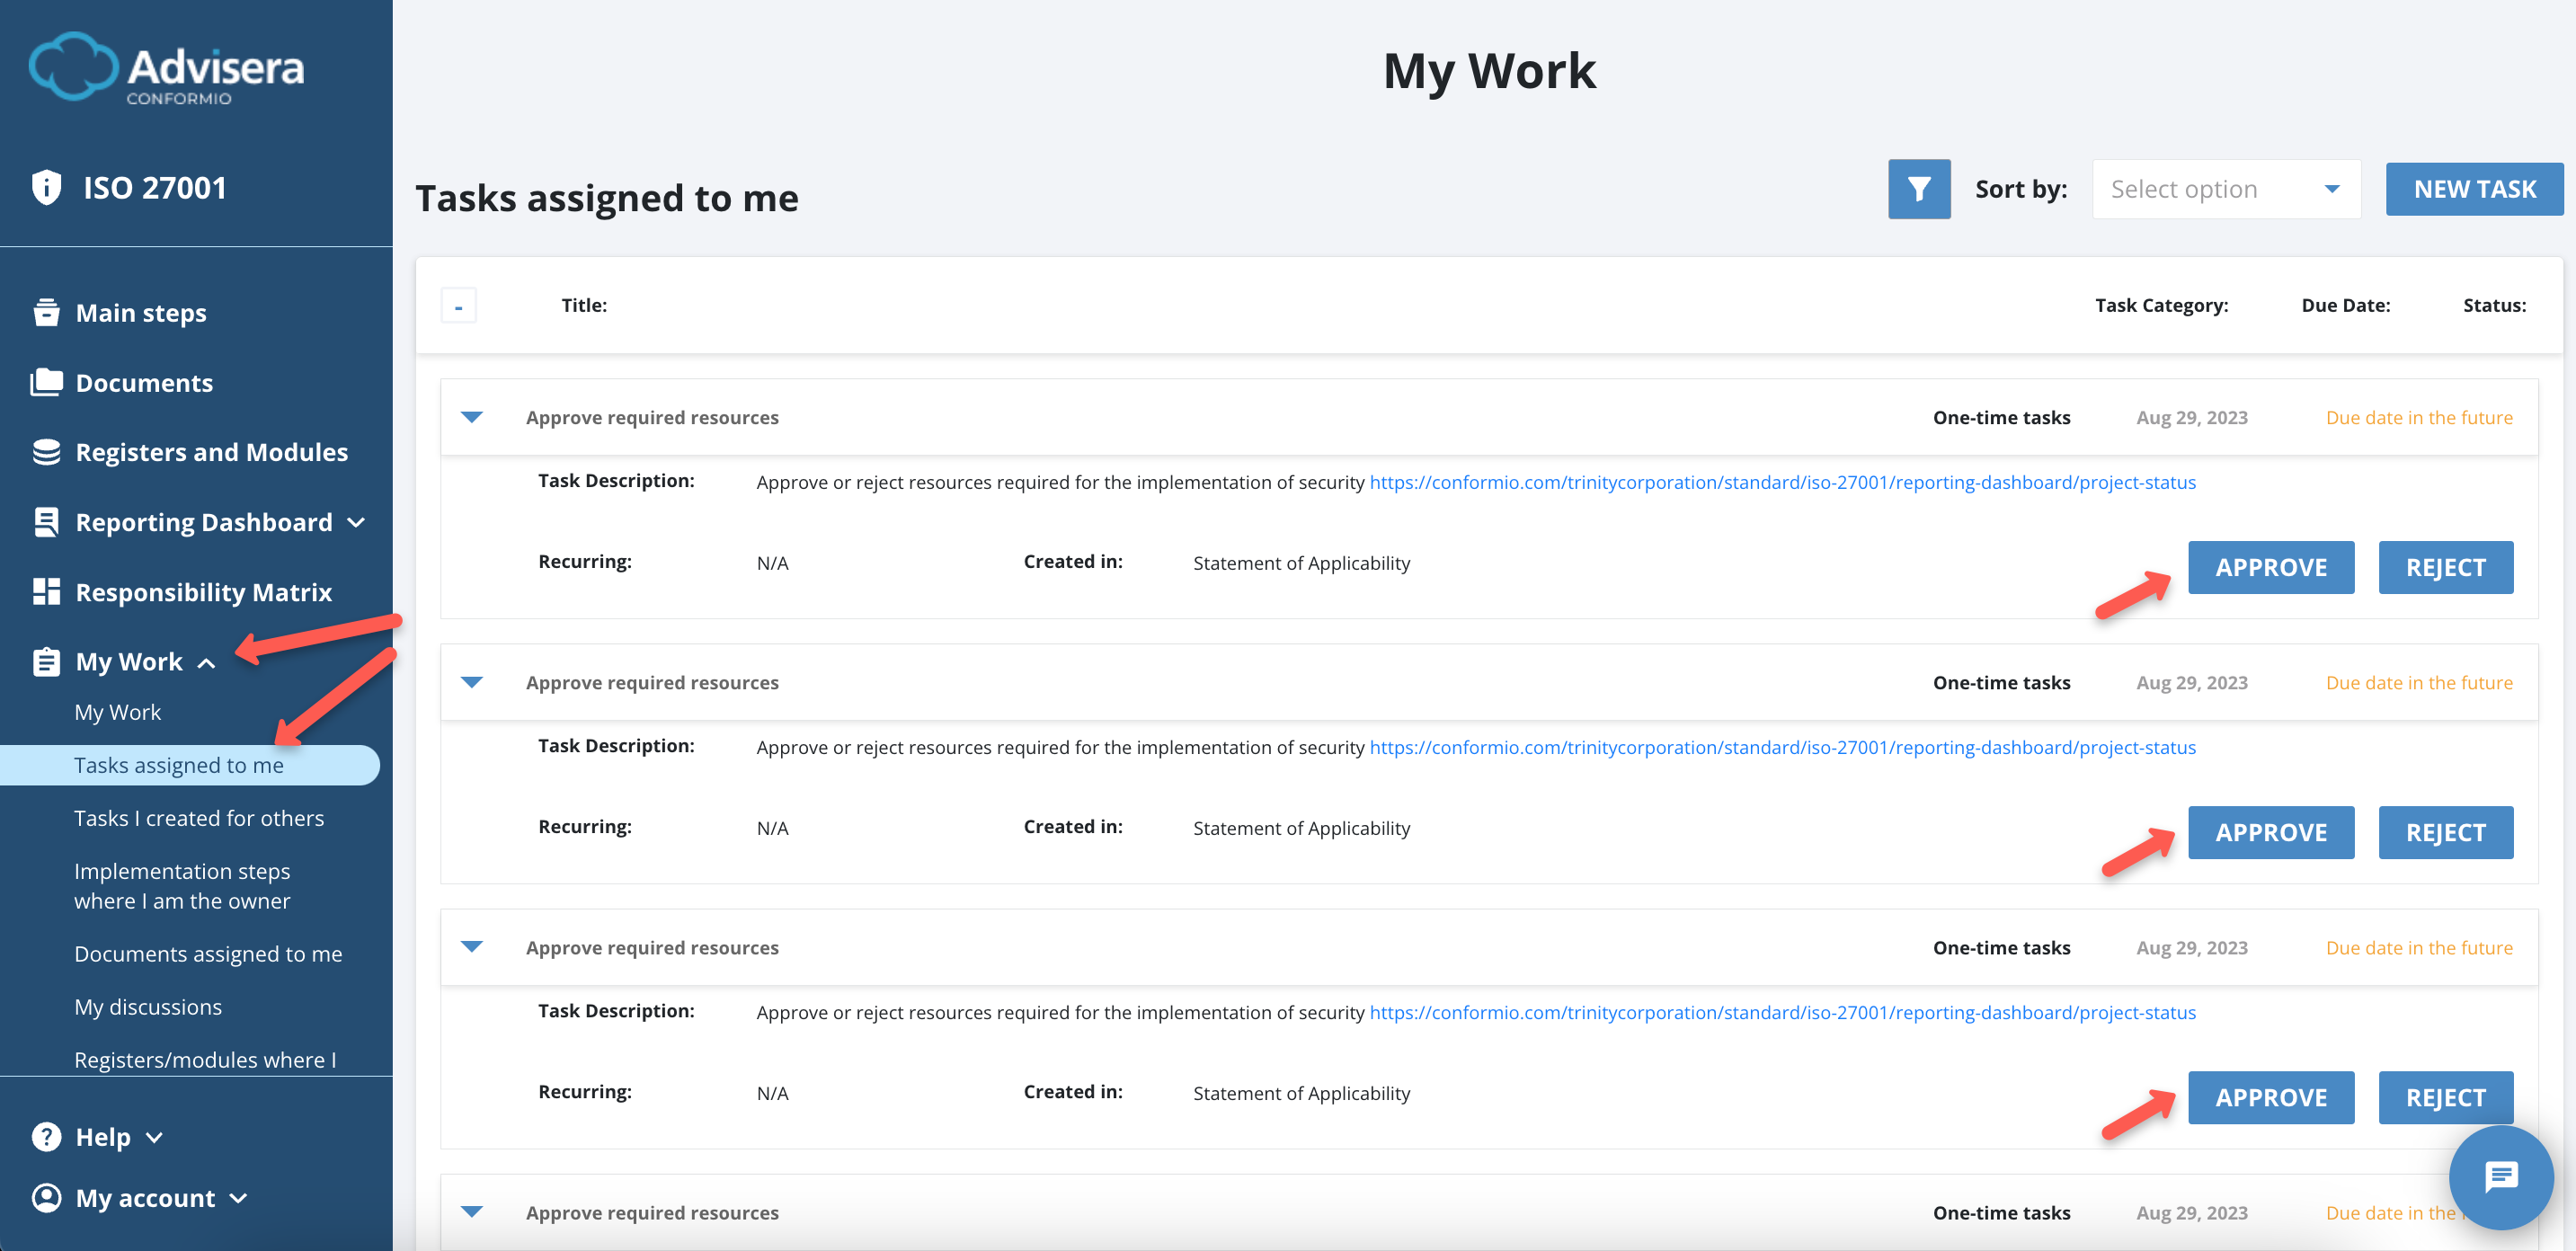
Task: Open project-status link in third task description
Action: point(1782,1012)
